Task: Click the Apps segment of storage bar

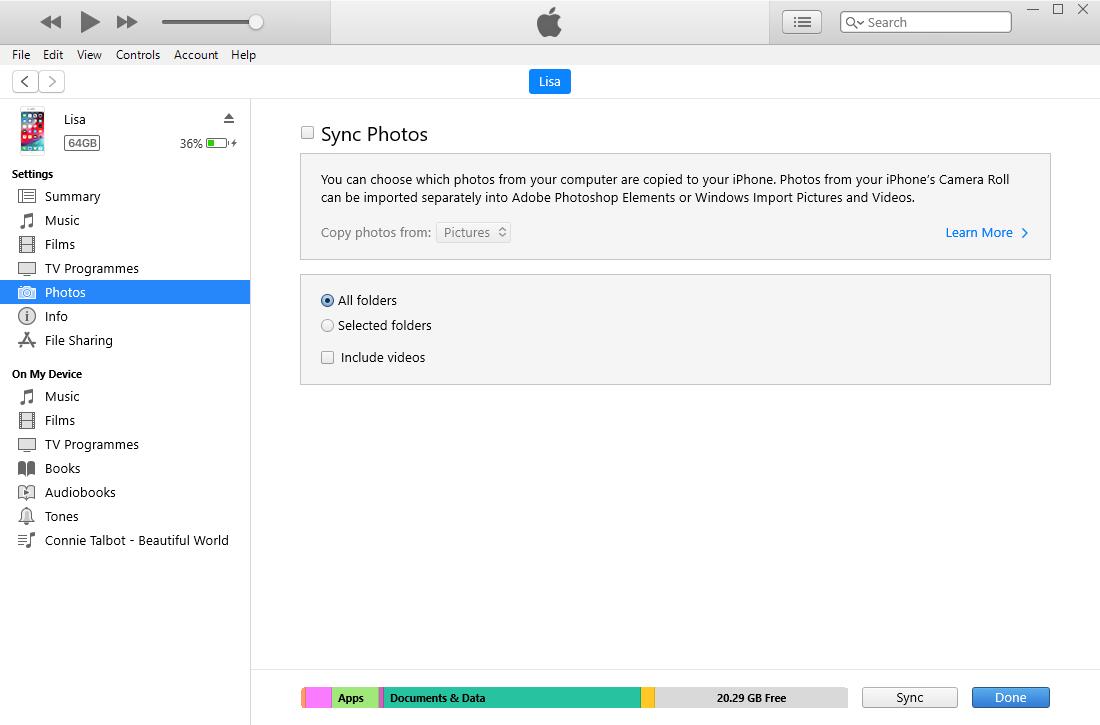Action: (355, 698)
